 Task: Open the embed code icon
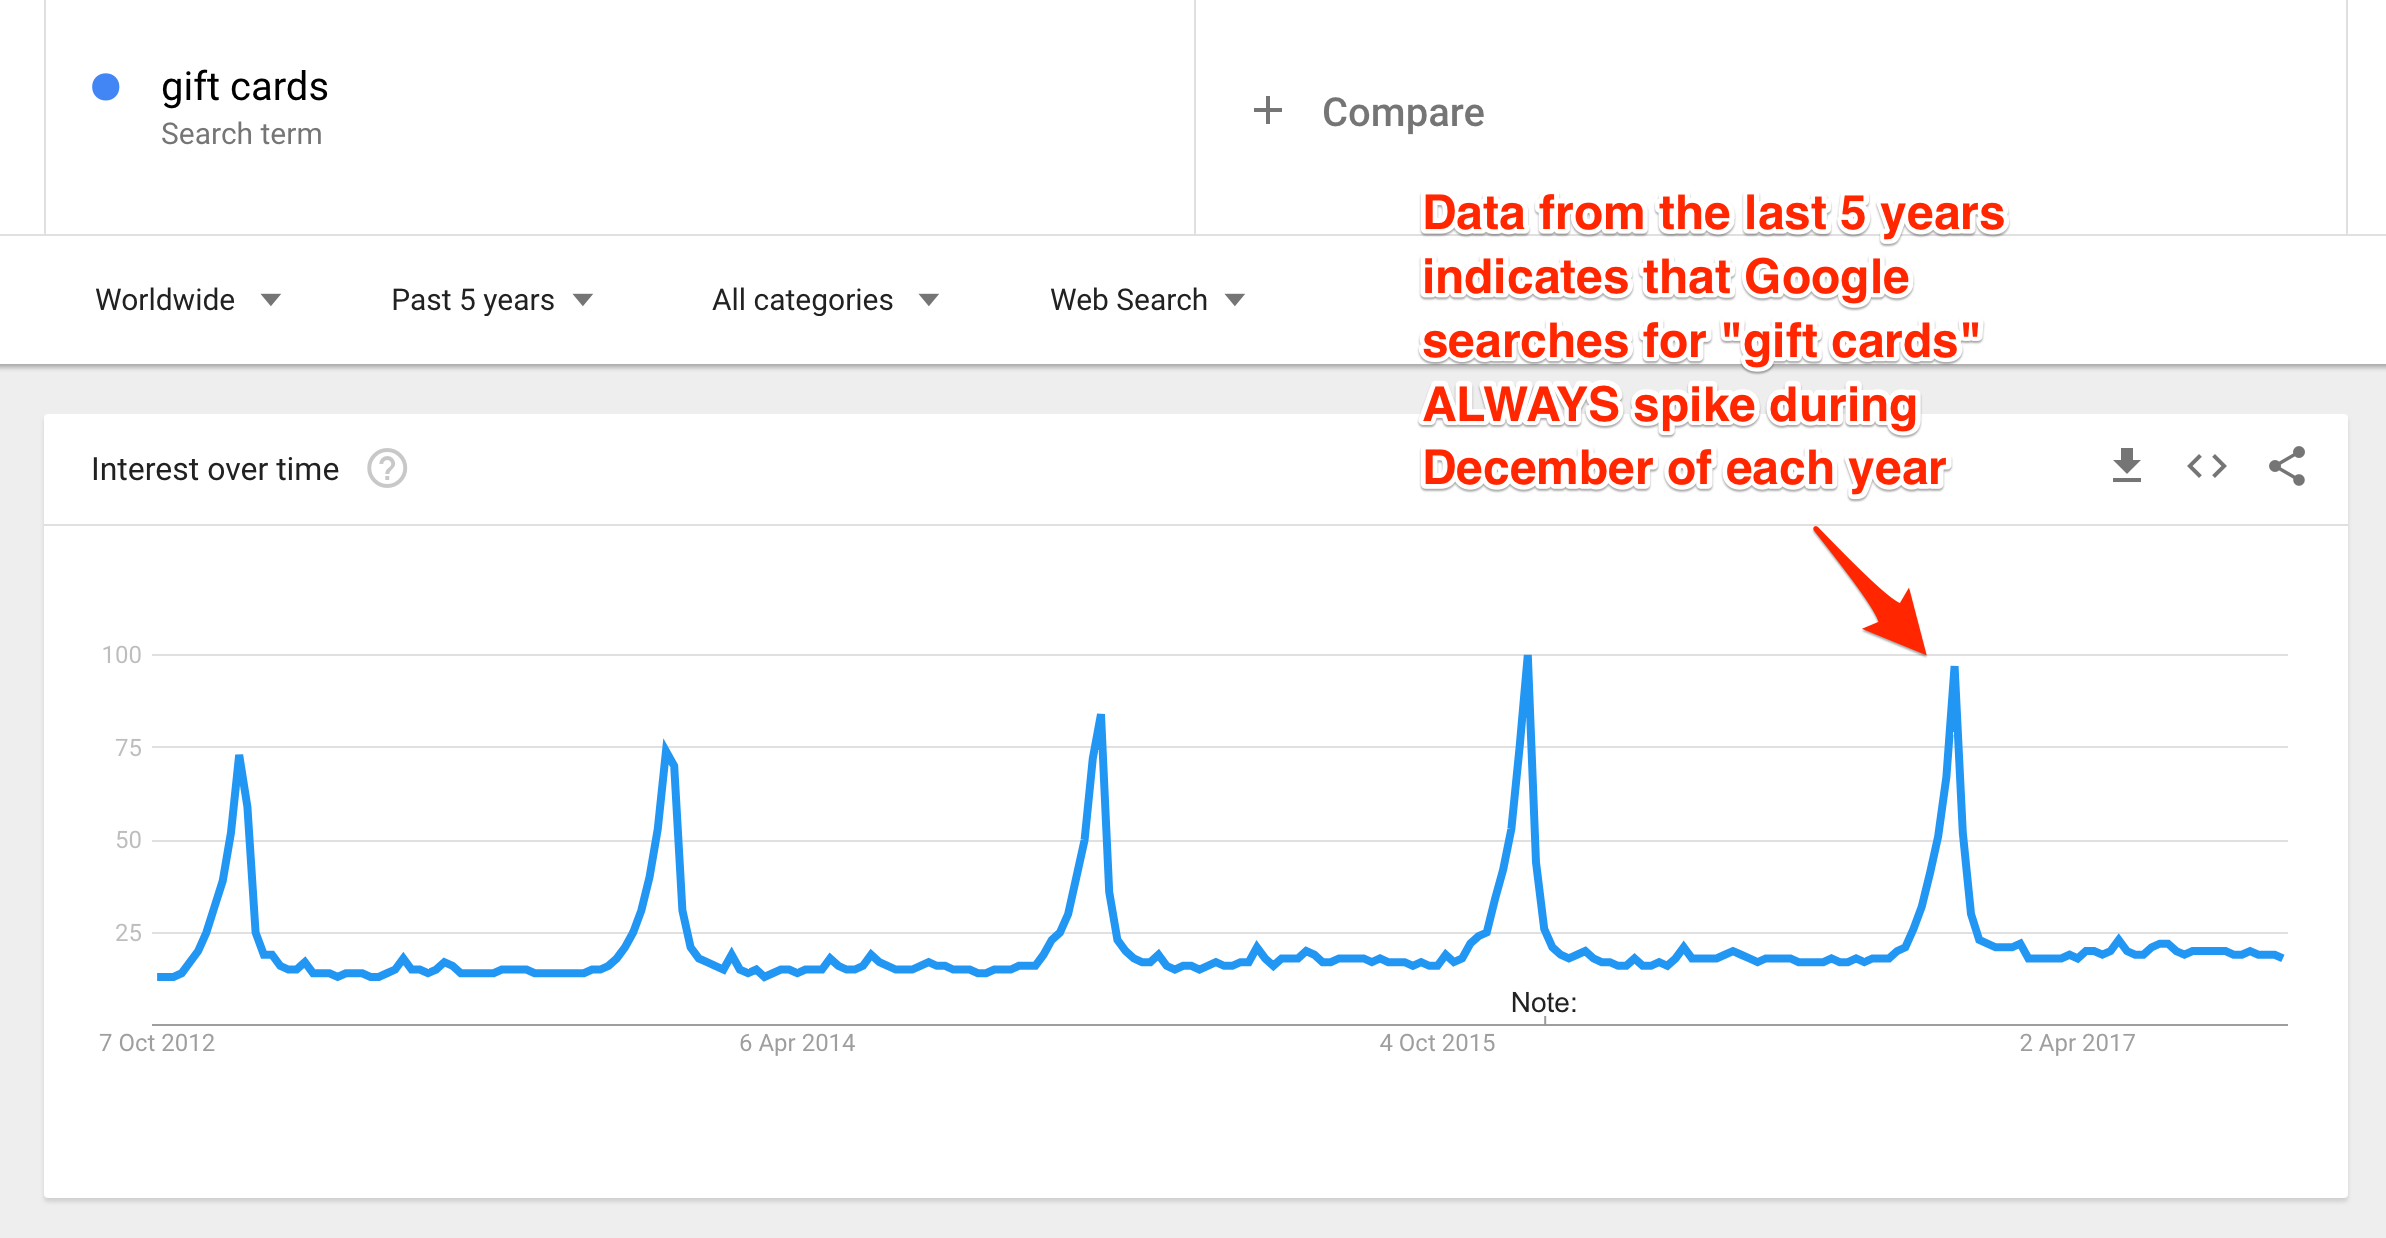point(2207,466)
